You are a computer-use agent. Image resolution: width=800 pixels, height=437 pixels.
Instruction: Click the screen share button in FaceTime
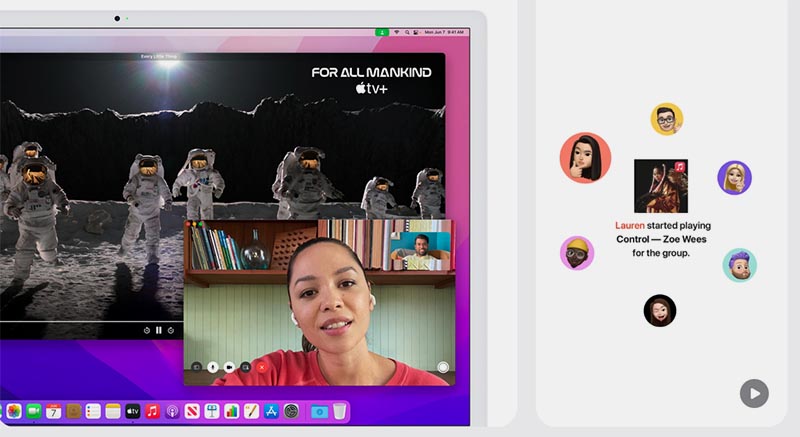point(245,367)
